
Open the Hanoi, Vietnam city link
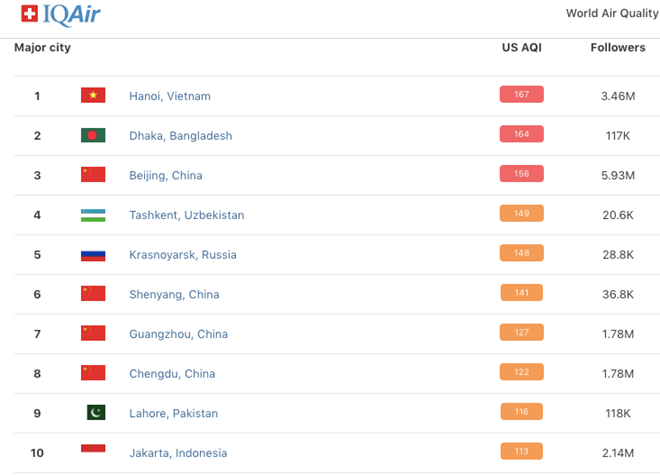[x=170, y=96]
